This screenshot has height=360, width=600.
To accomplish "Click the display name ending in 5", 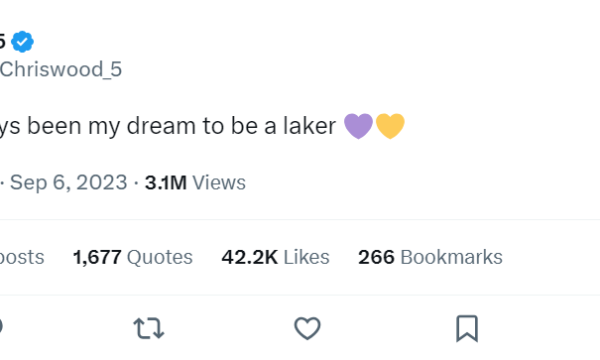I will pos(2,41).
